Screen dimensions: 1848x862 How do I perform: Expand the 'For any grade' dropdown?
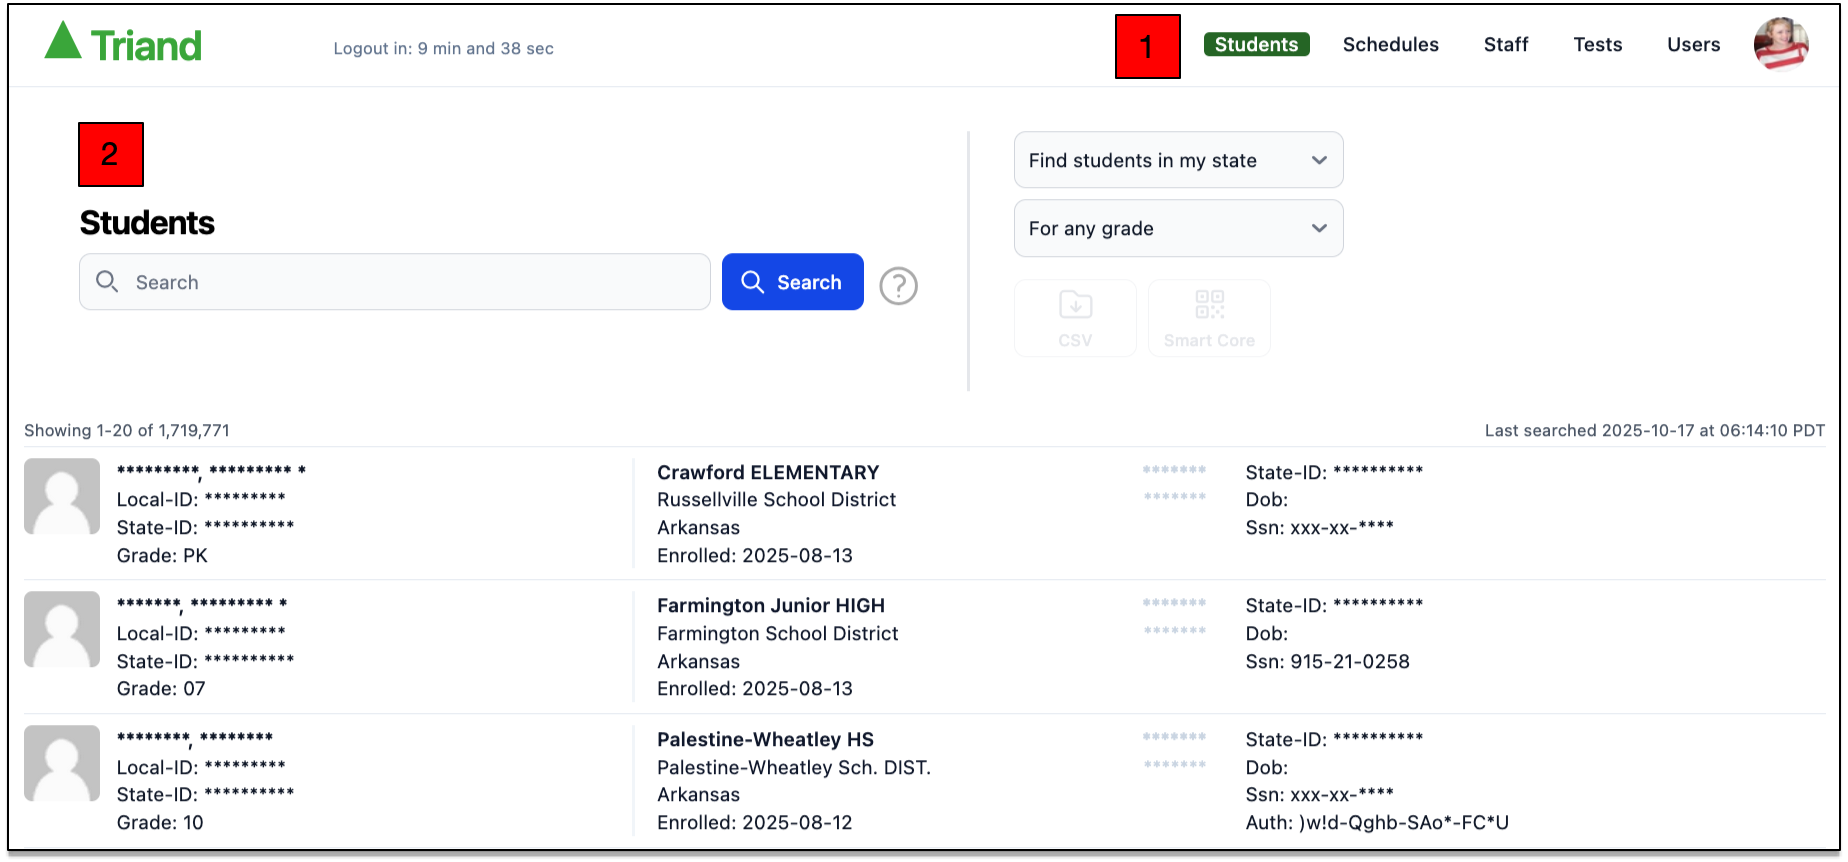point(1178,228)
